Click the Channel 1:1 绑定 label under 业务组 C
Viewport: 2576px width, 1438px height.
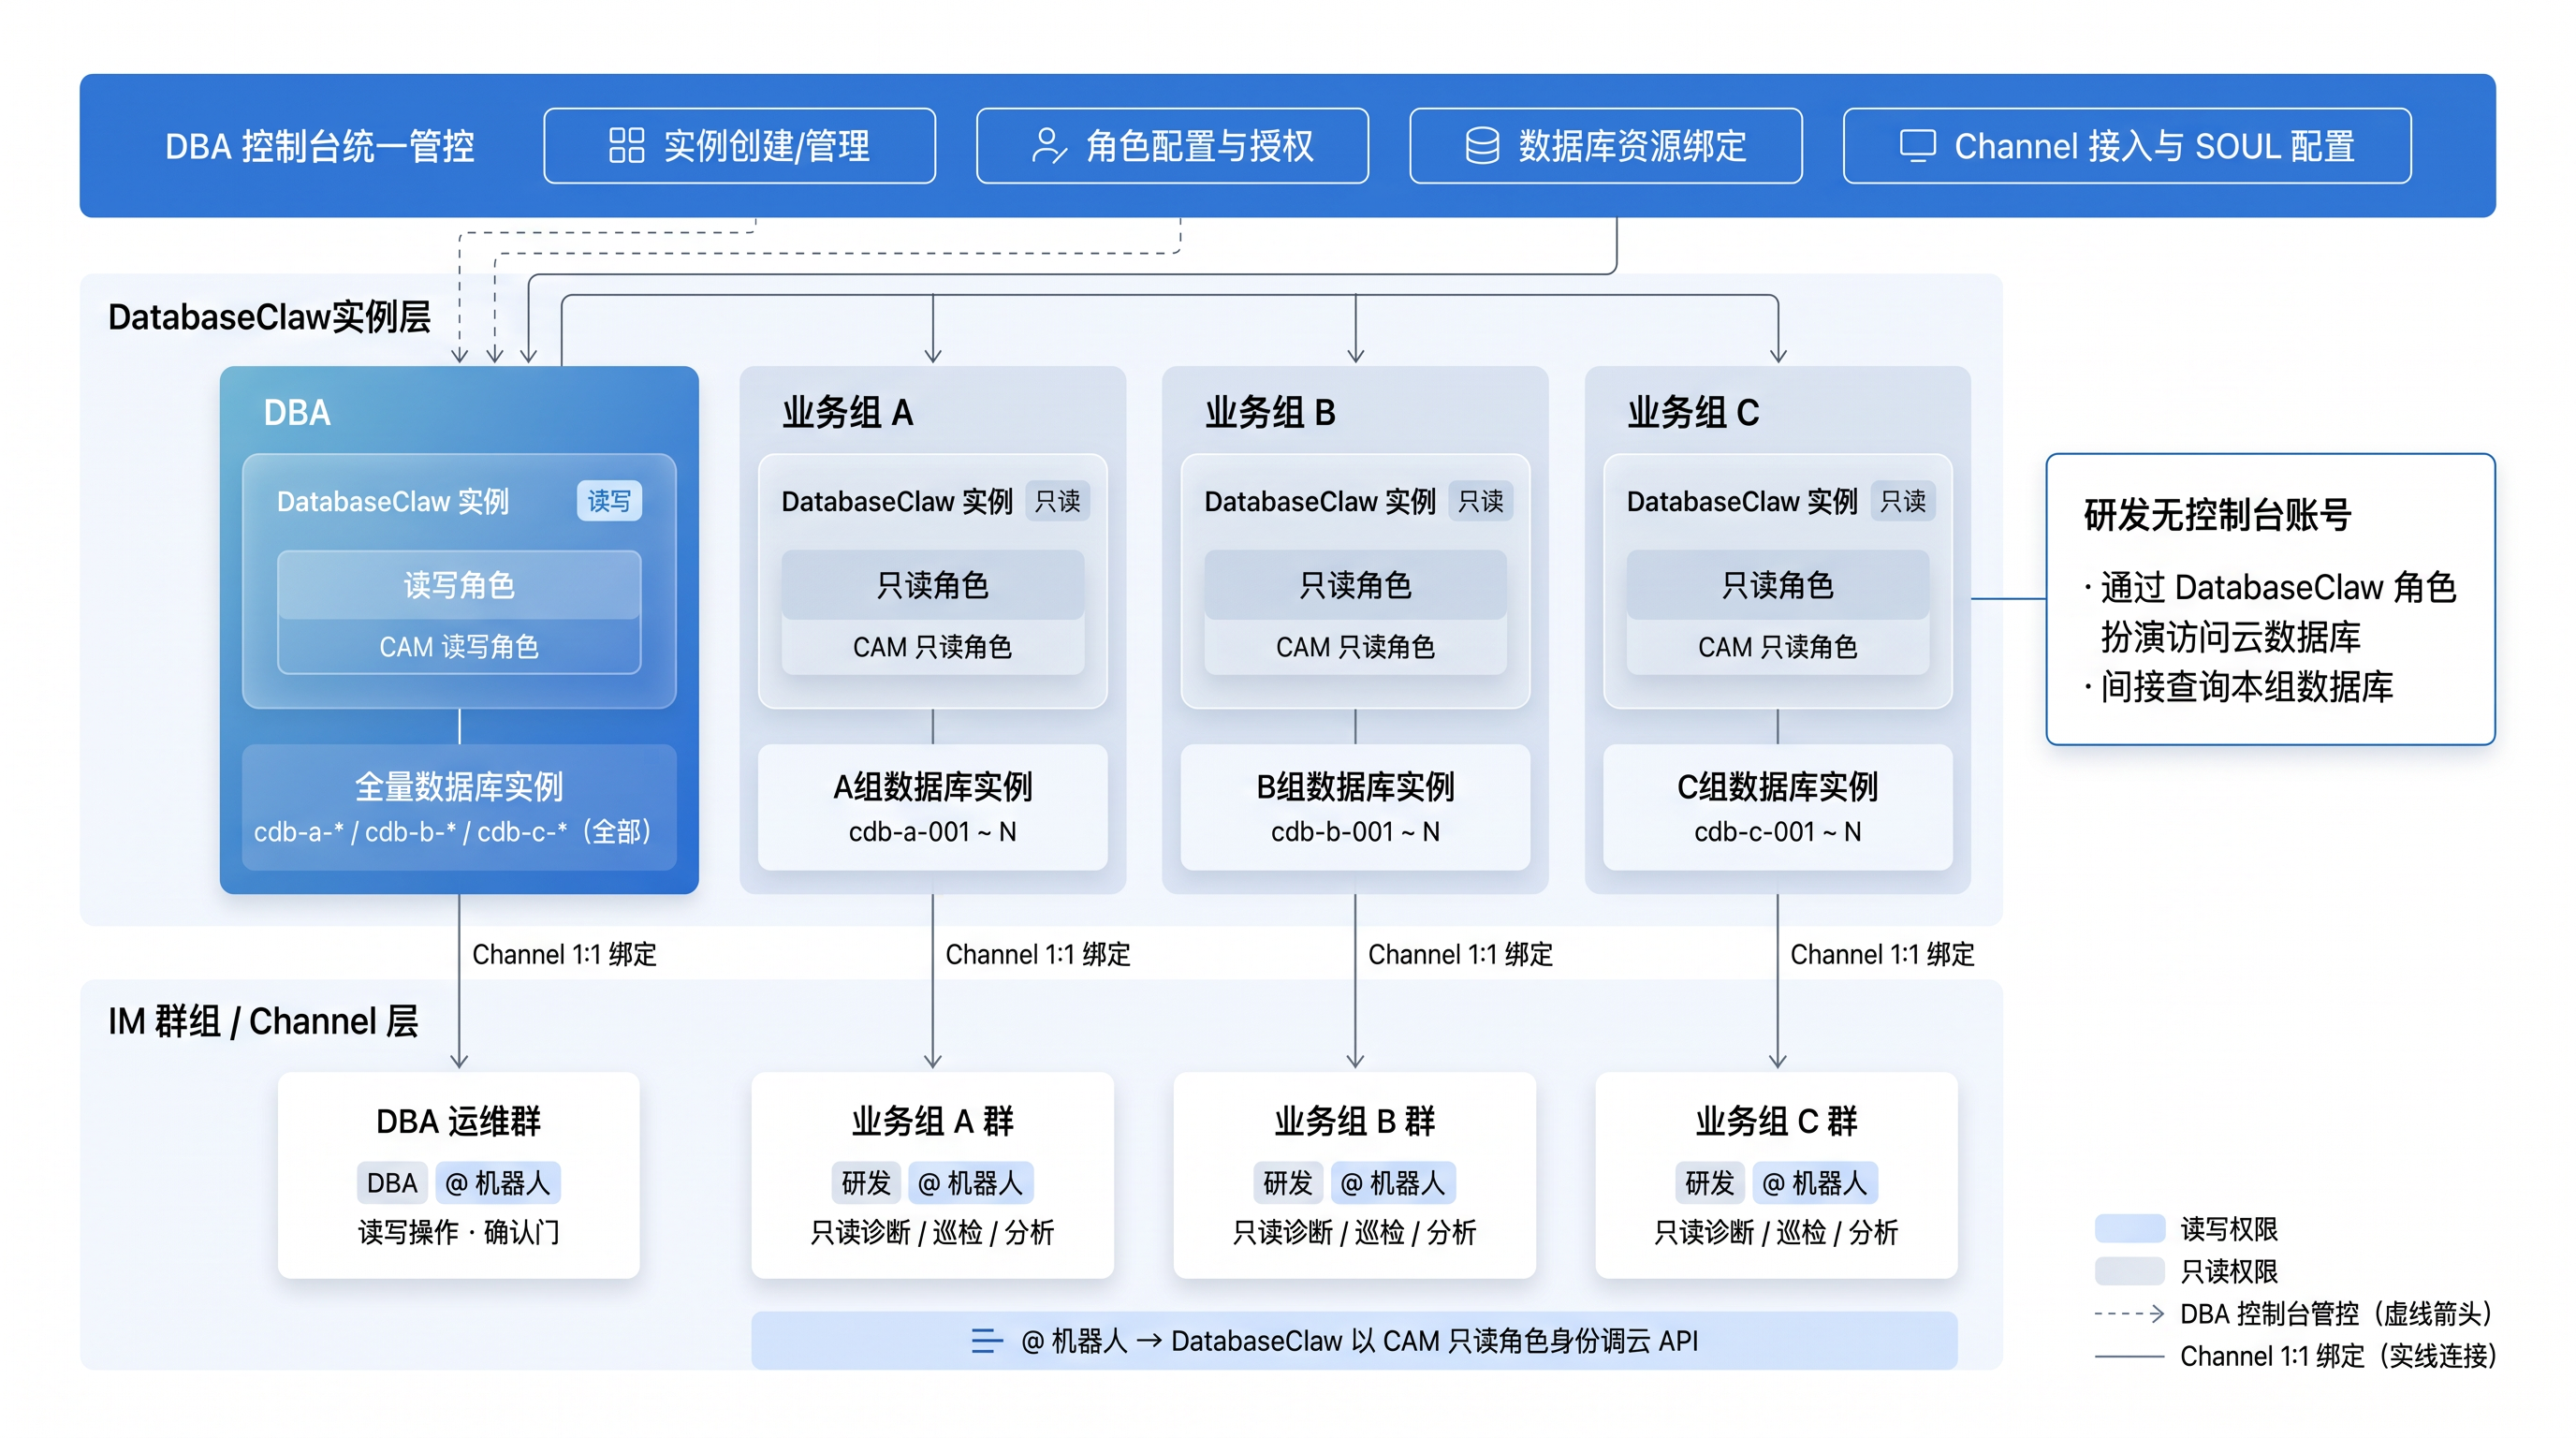(1882, 955)
